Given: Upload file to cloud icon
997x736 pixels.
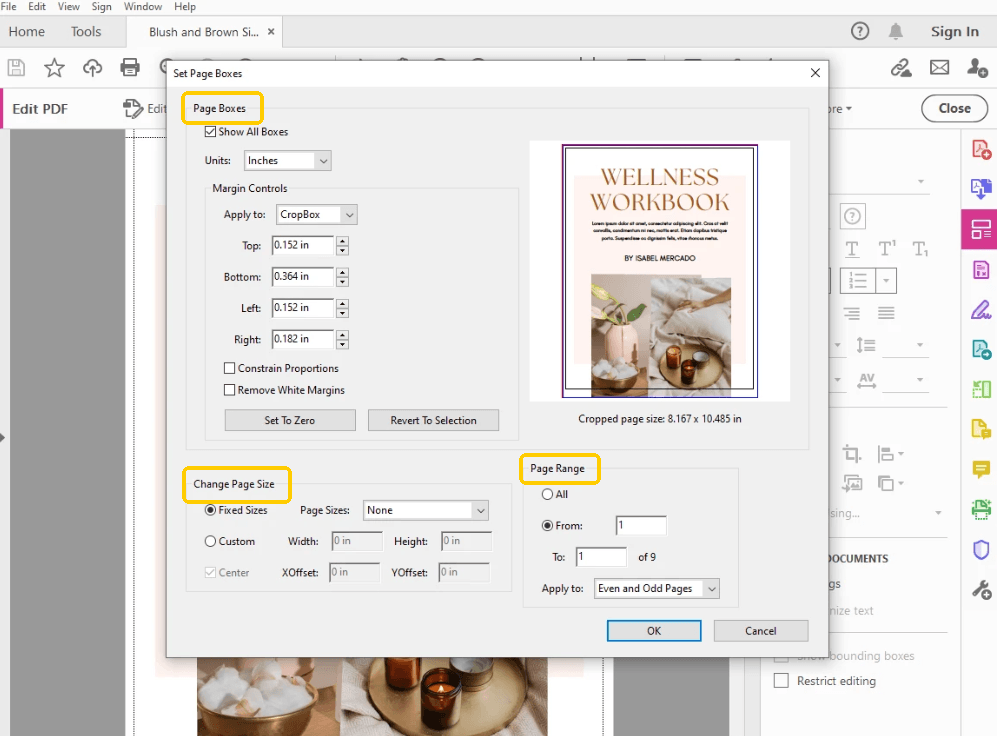Looking at the screenshot, I should click(x=92, y=67).
